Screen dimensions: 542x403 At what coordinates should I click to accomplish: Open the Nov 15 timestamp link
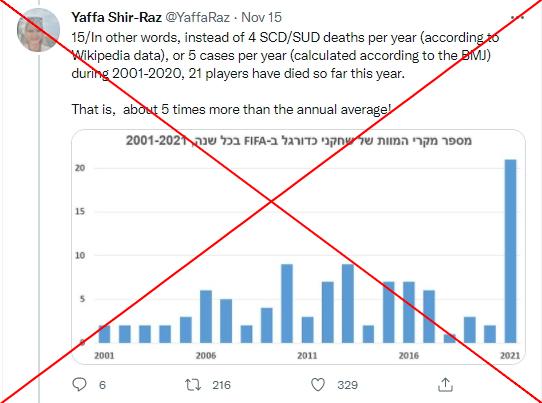tap(261, 17)
